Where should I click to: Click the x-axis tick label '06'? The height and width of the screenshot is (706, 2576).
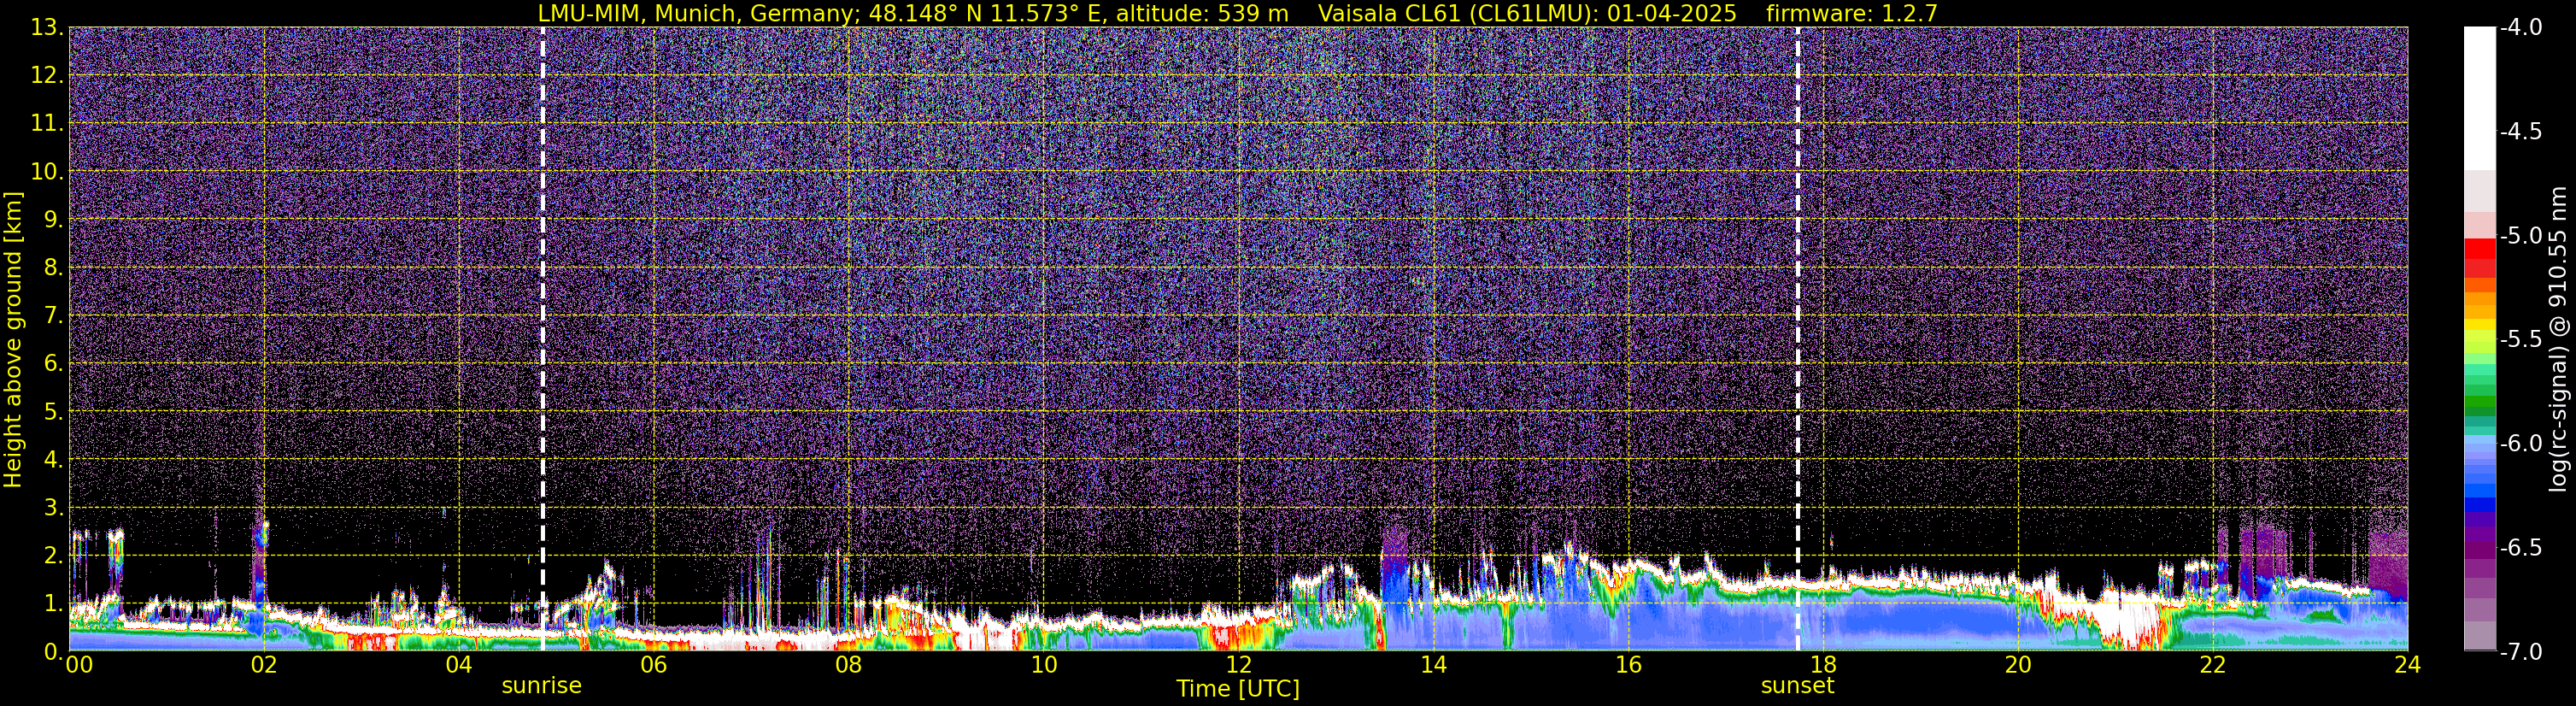pyautogui.click(x=653, y=666)
